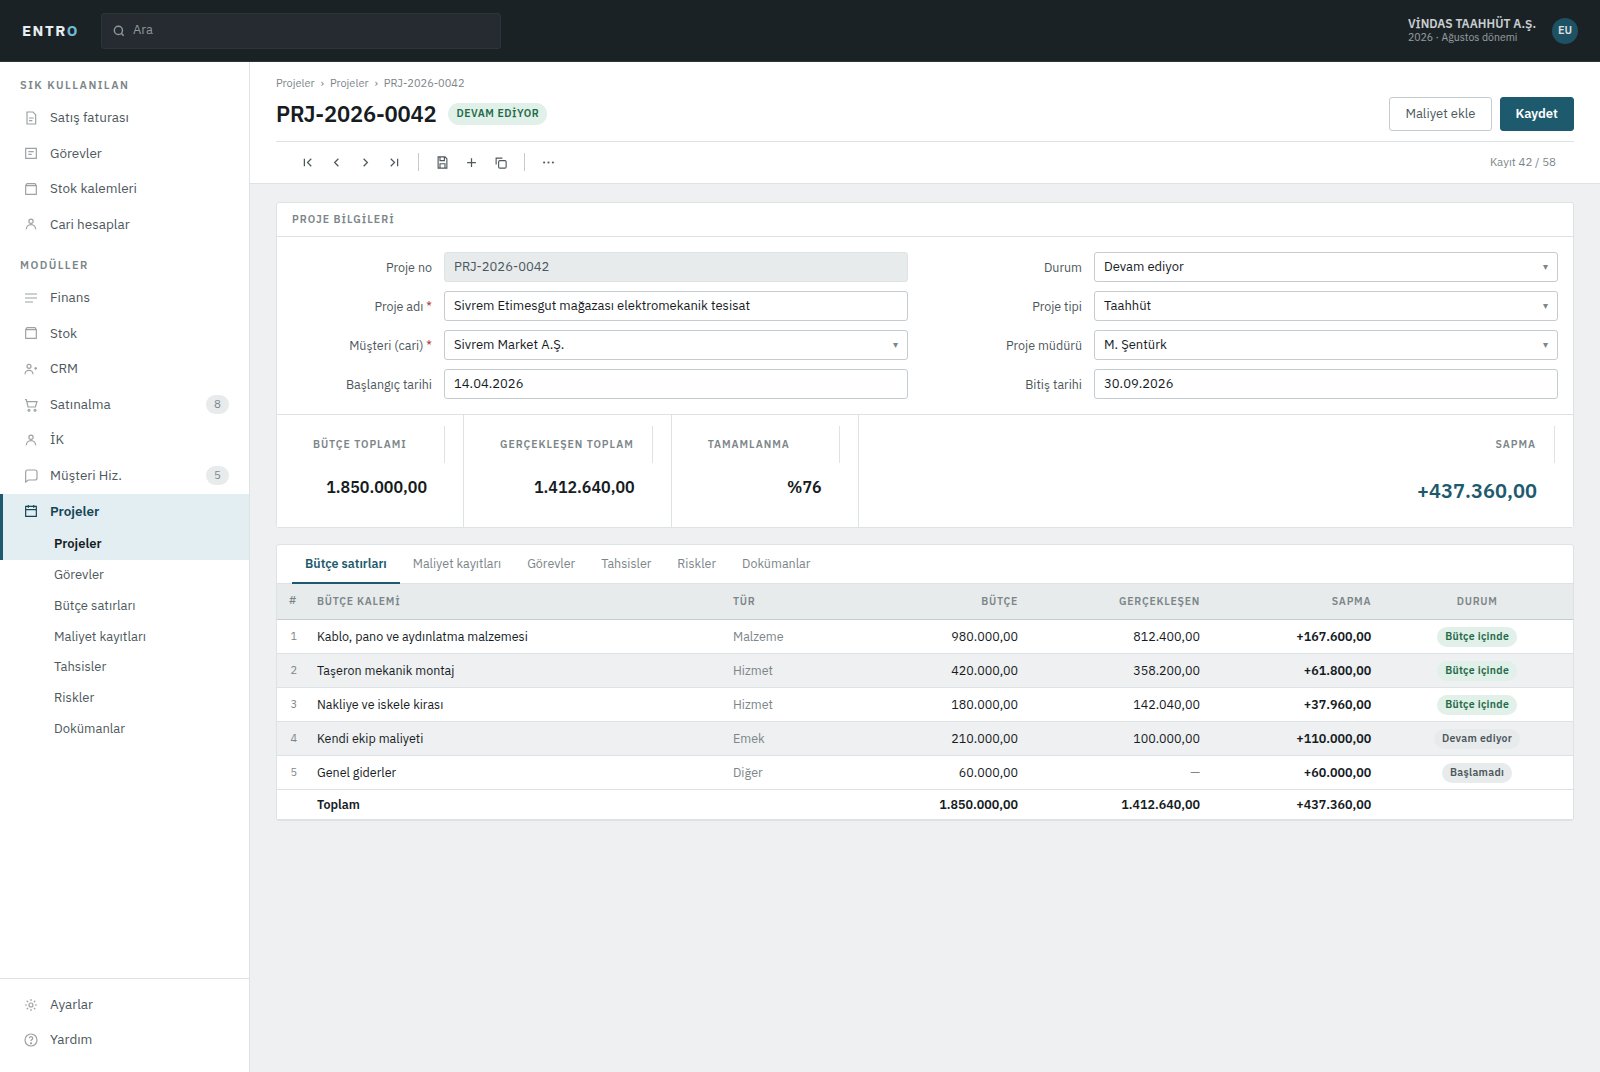The image size is (1600, 1072).
Task: Click the save disk icon in toolbar
Action: [442, 163]
